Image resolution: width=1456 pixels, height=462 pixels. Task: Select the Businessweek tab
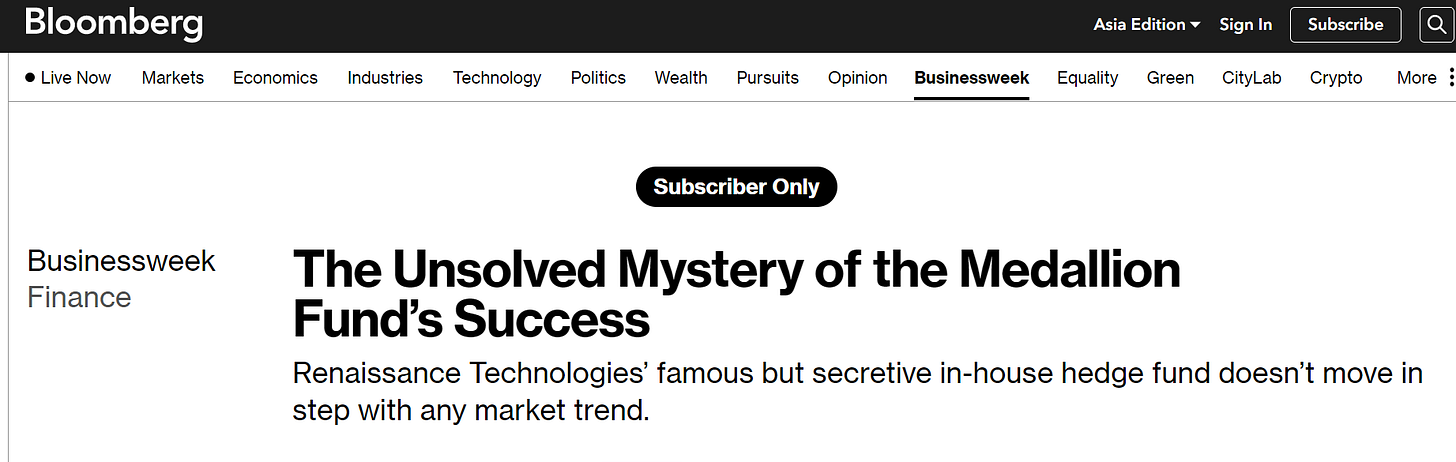pyautogui.click(x=971, y=78)
